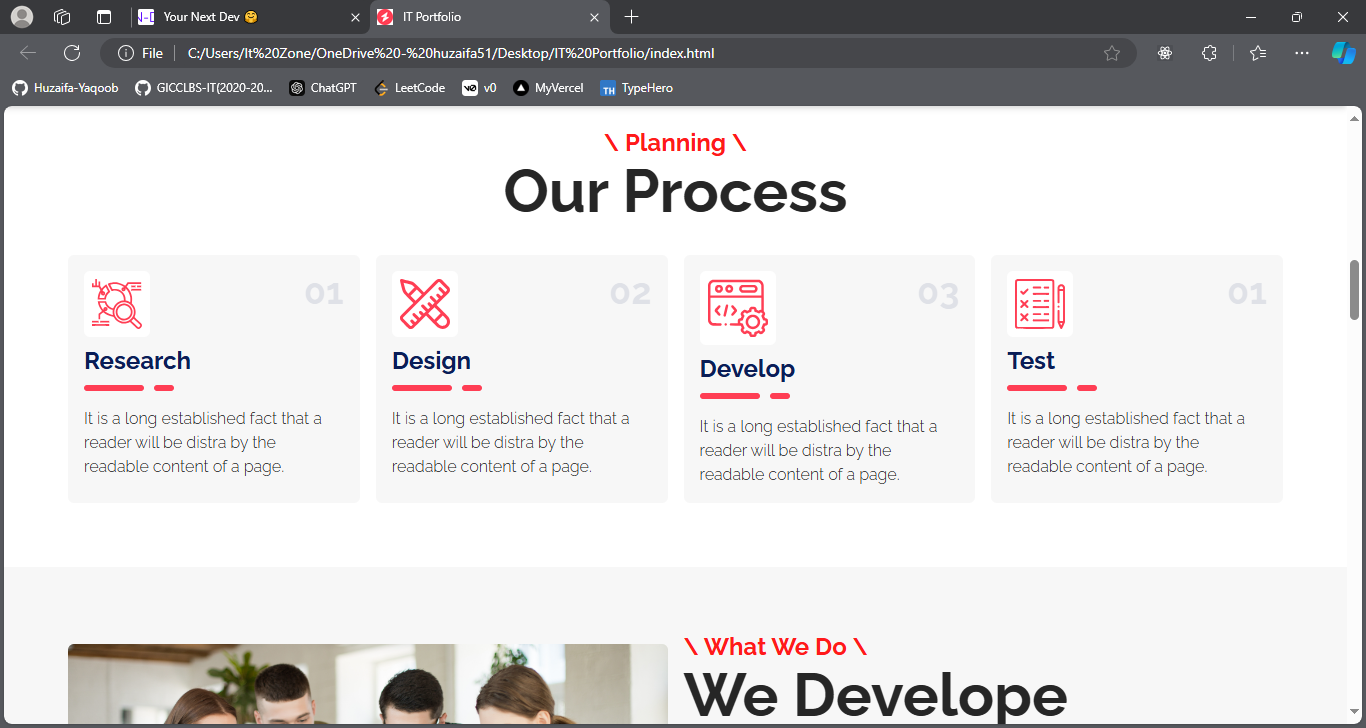The height and width of the screenshot is (728, 1366).
Task: Click the Develop heading
Action: (747, 369)
